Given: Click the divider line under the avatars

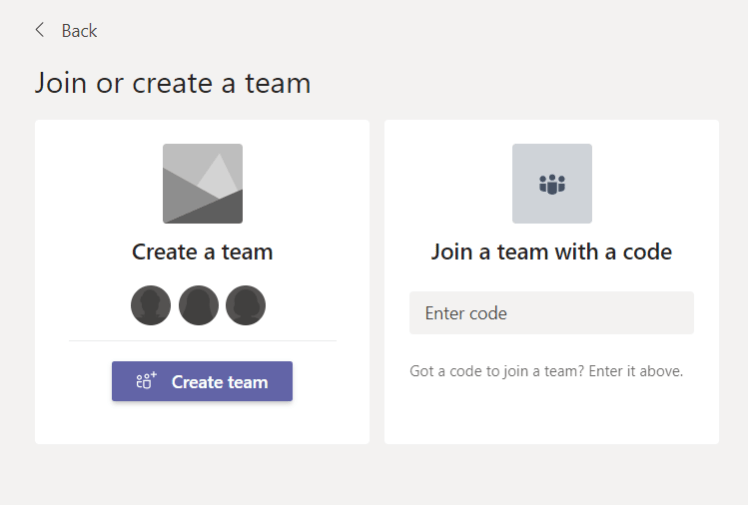Looking at the screenshot, I should pyautogui.click(x=202, y=341).
